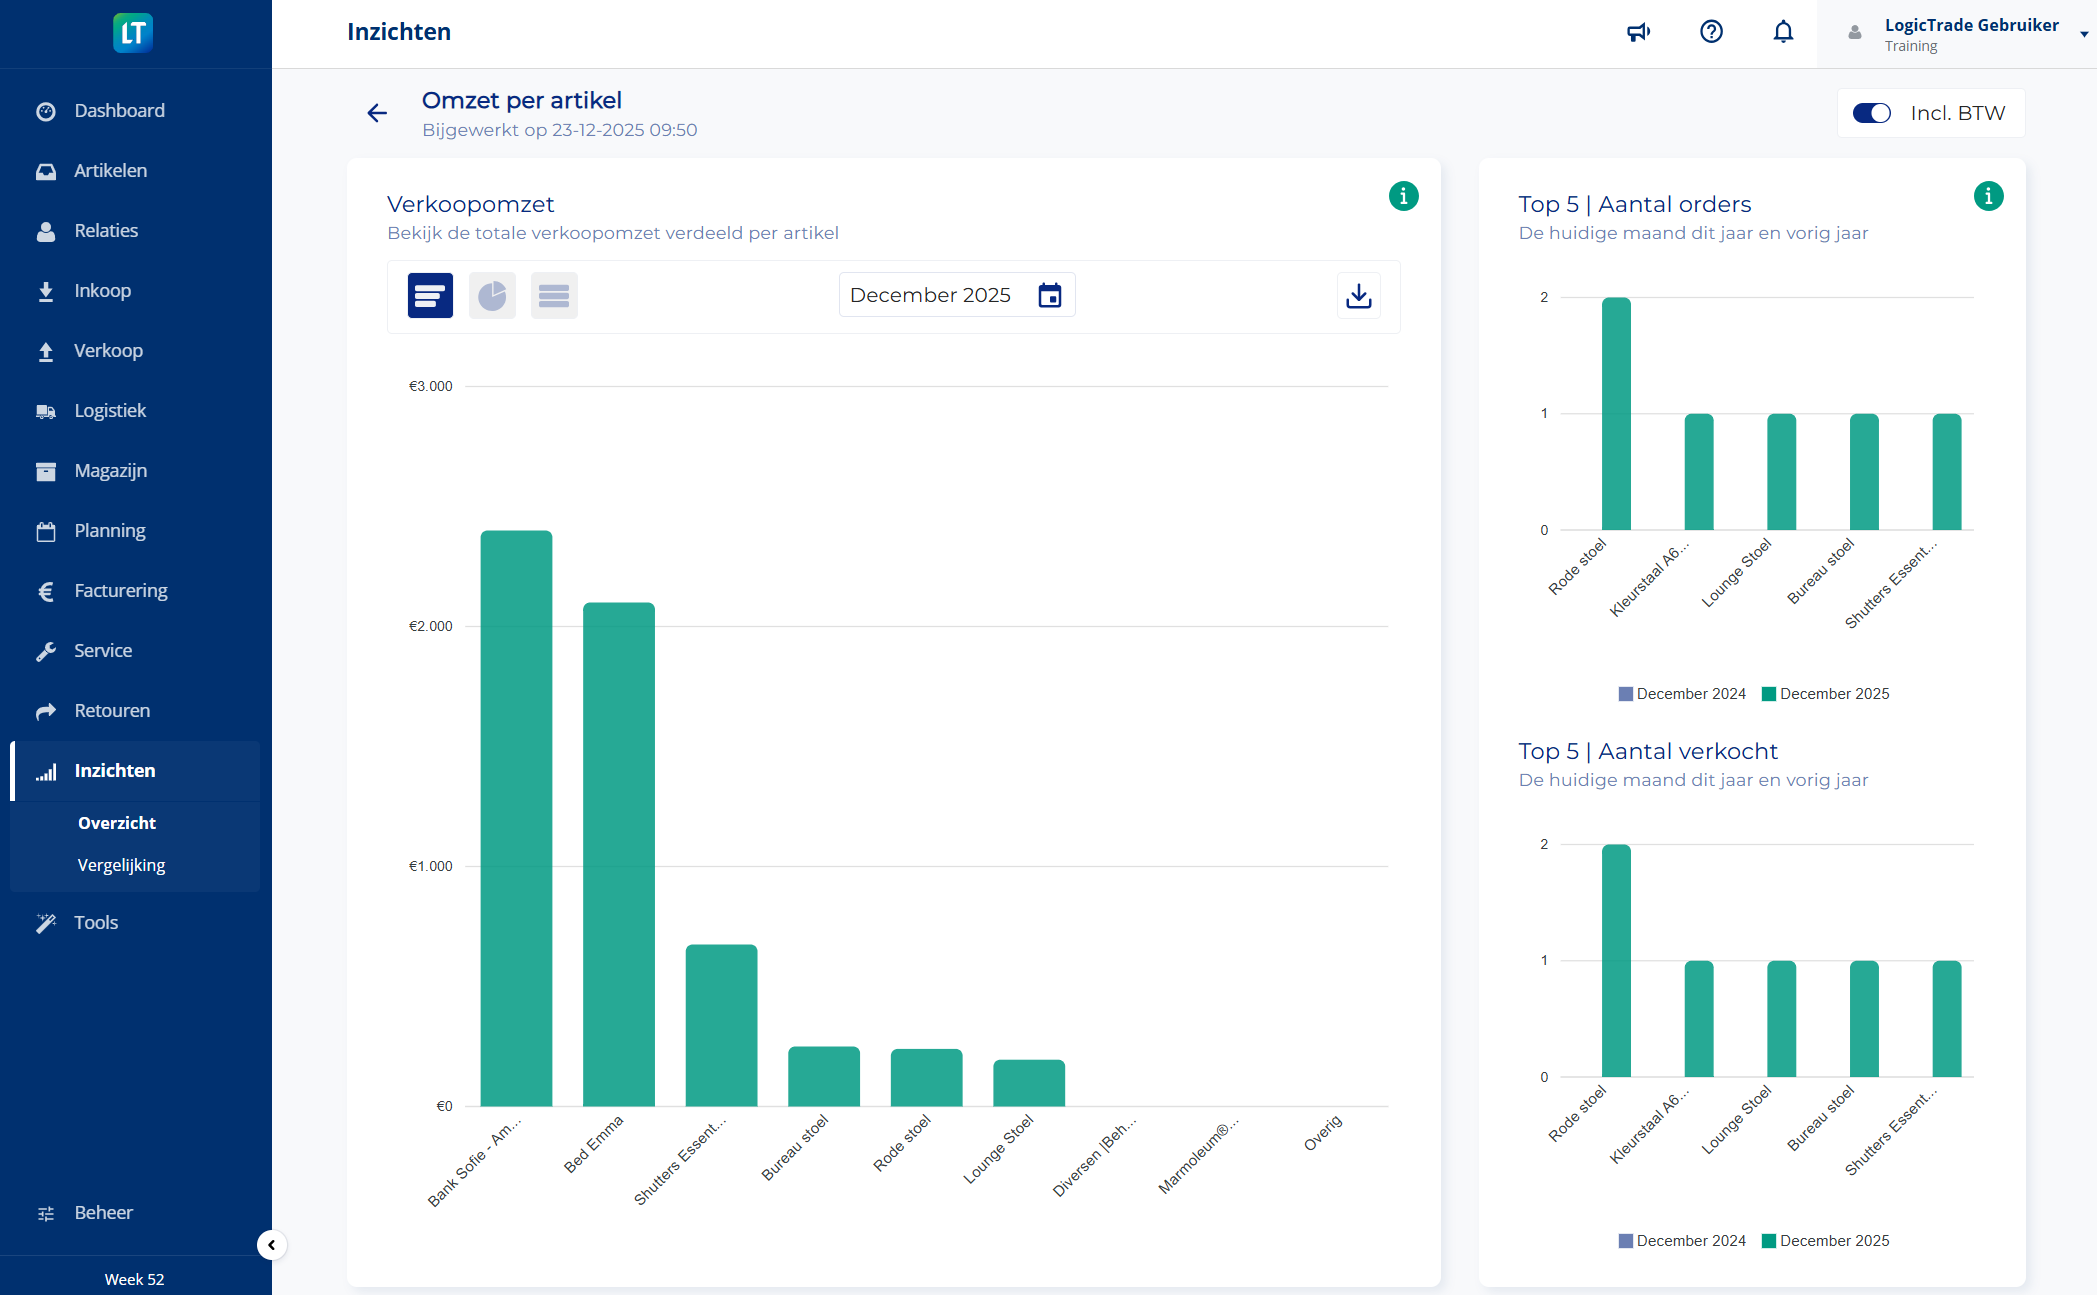Open the Dashboard from the sidebar

pyautogui.click(x=119, y=110)
